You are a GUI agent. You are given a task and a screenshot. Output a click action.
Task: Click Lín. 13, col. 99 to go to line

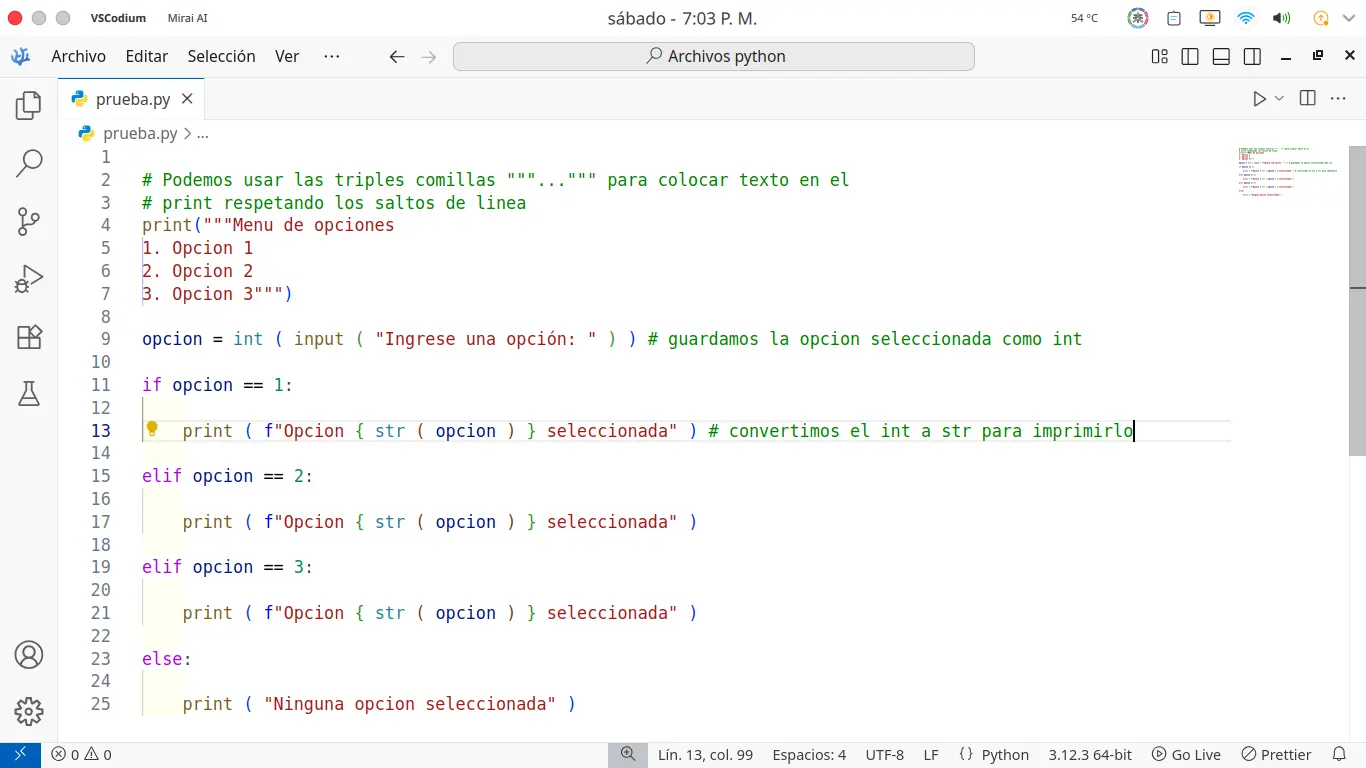(706, 755)
